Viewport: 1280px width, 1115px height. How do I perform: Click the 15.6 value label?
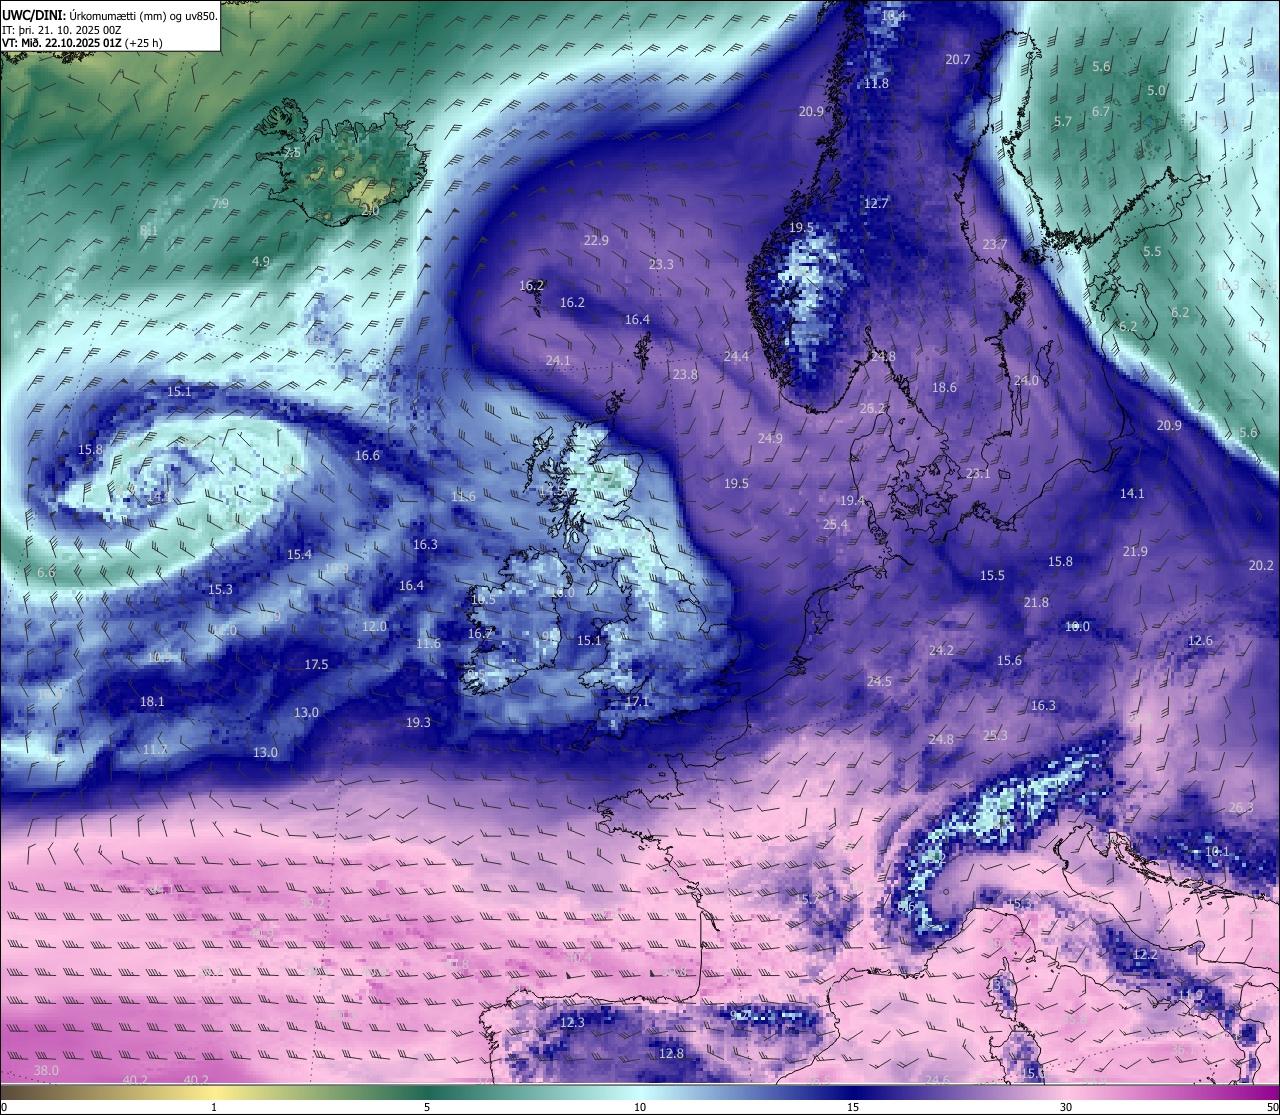tap(1009, 661)
